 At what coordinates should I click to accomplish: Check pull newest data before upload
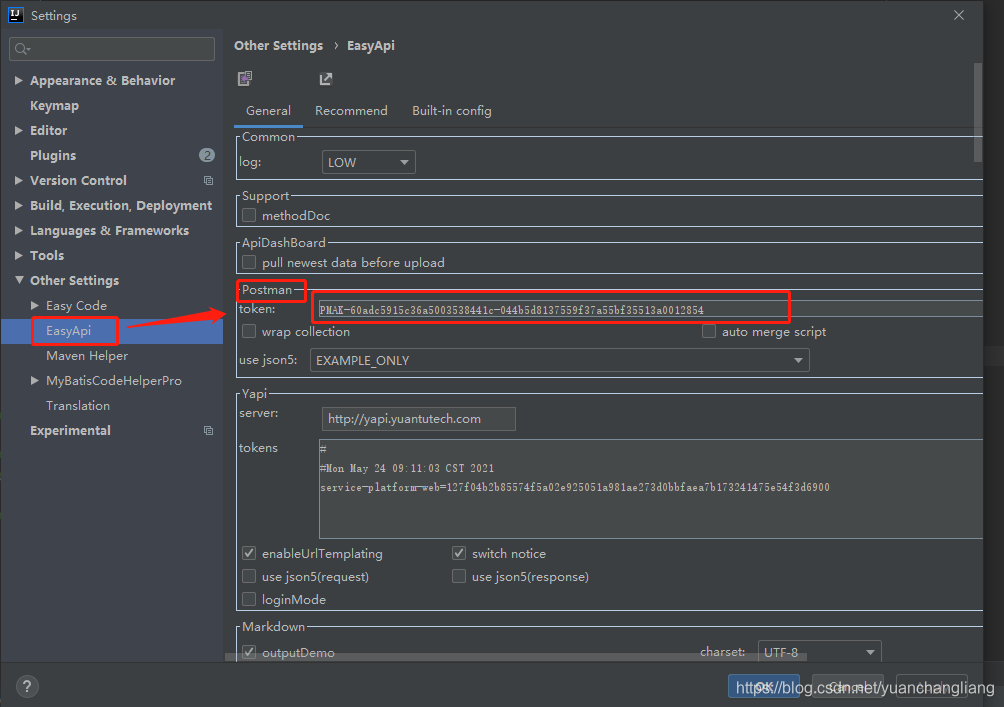click(x=249, y=262)
